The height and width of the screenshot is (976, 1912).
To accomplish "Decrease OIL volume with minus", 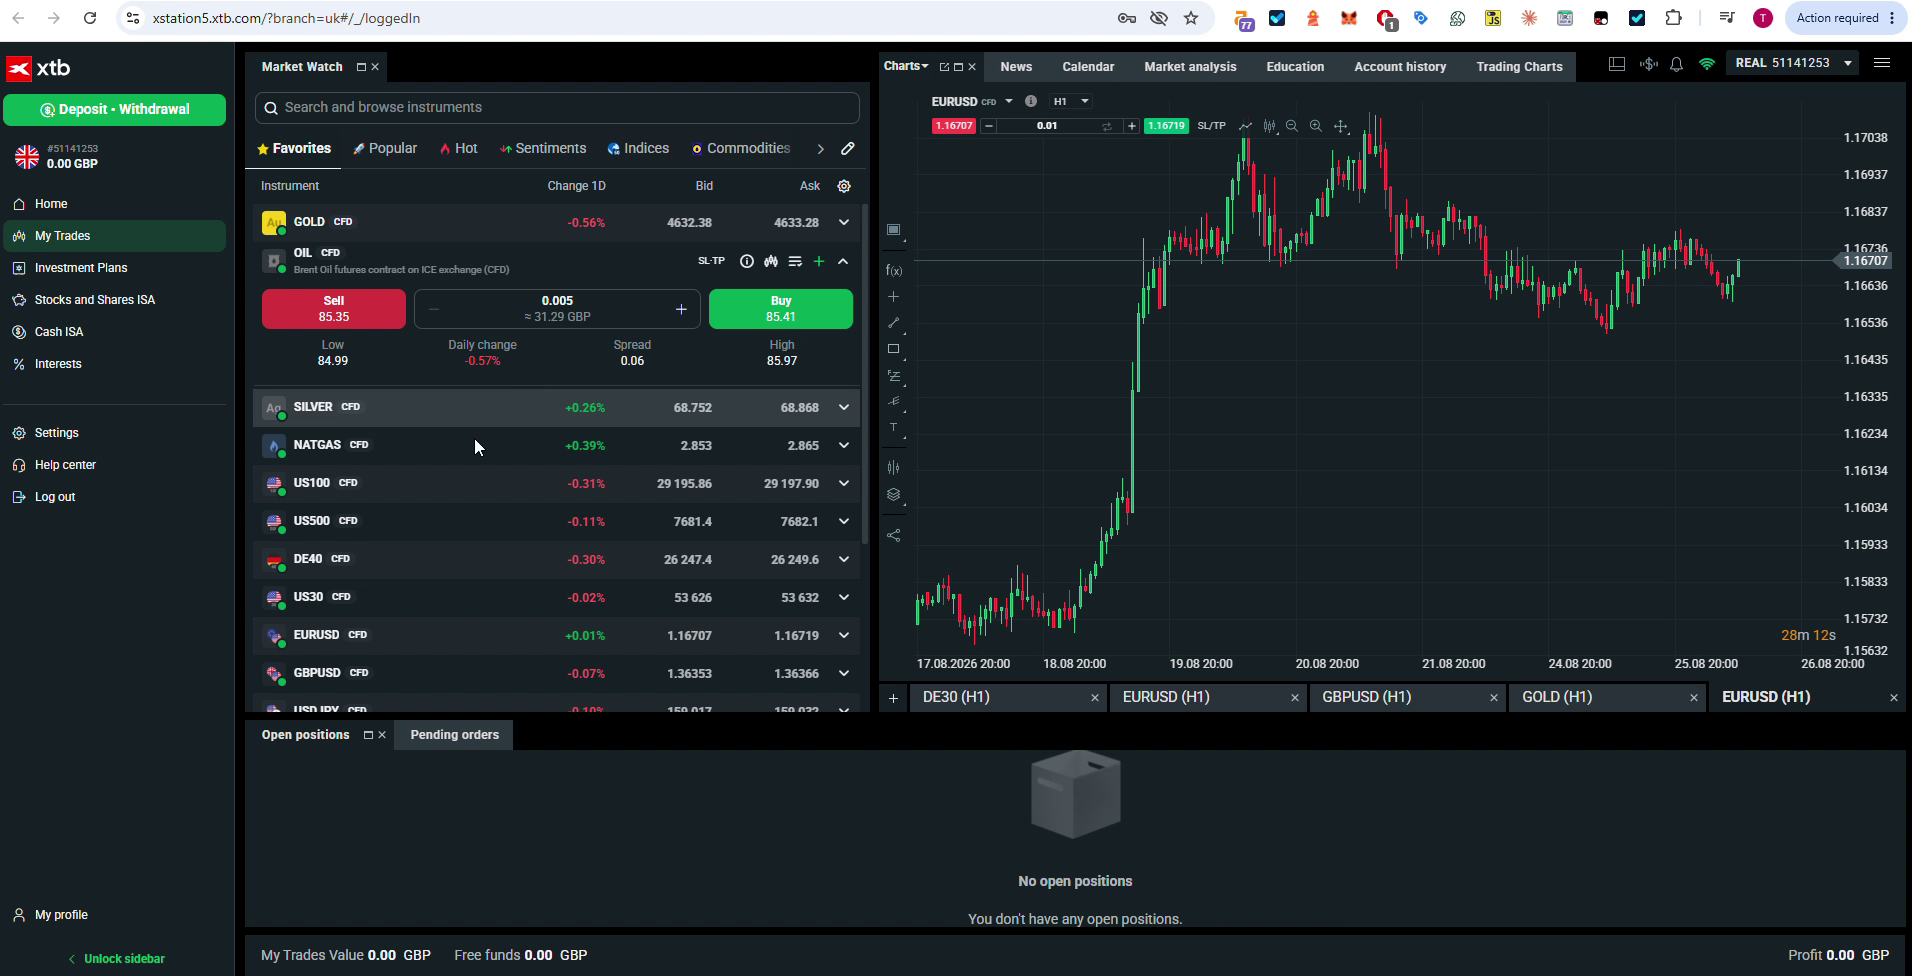I will [434, 309].
